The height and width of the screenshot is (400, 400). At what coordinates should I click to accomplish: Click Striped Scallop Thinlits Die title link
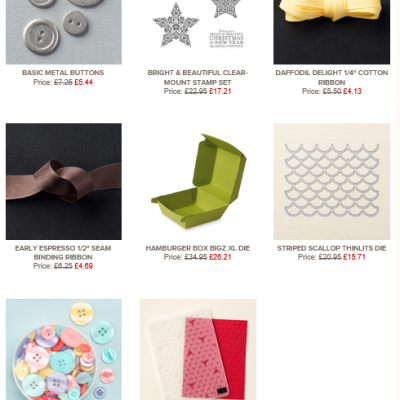click(x=332, y=248)
